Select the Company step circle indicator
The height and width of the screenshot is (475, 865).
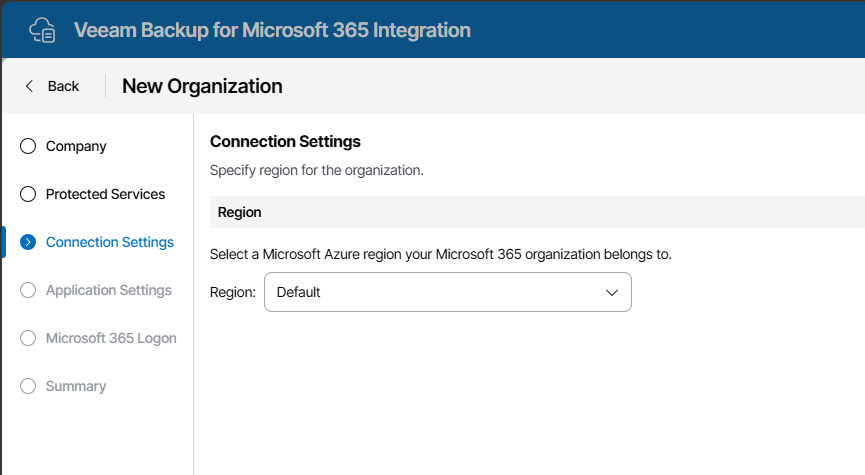[28, 146]
